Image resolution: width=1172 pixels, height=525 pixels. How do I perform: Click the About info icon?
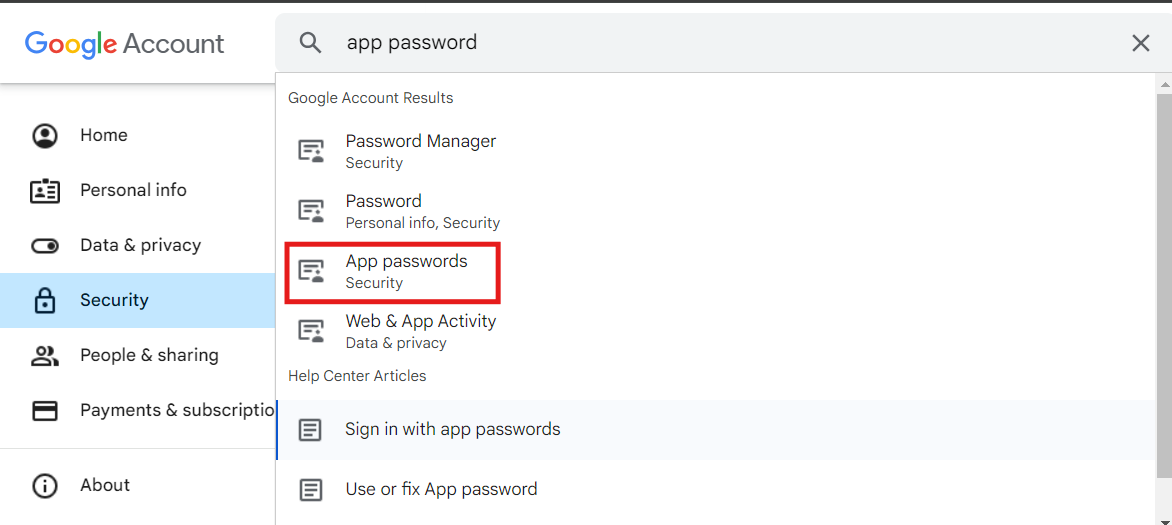[45, 485]
